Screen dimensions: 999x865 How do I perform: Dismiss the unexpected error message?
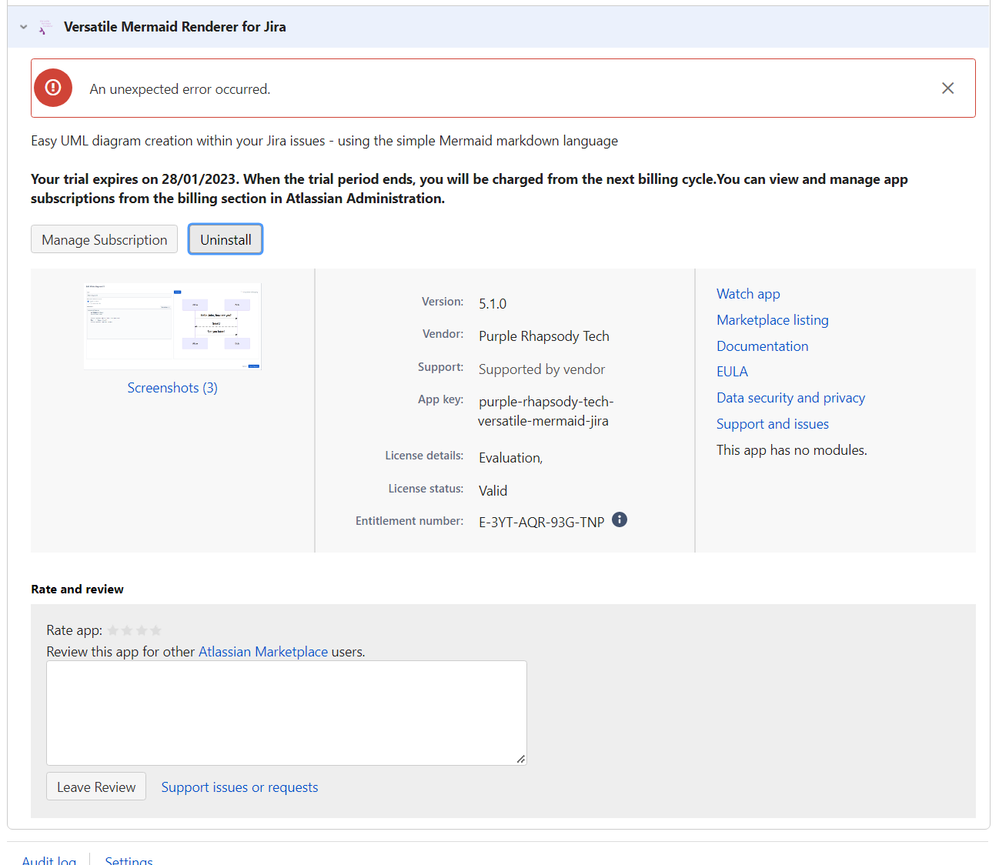947,88
